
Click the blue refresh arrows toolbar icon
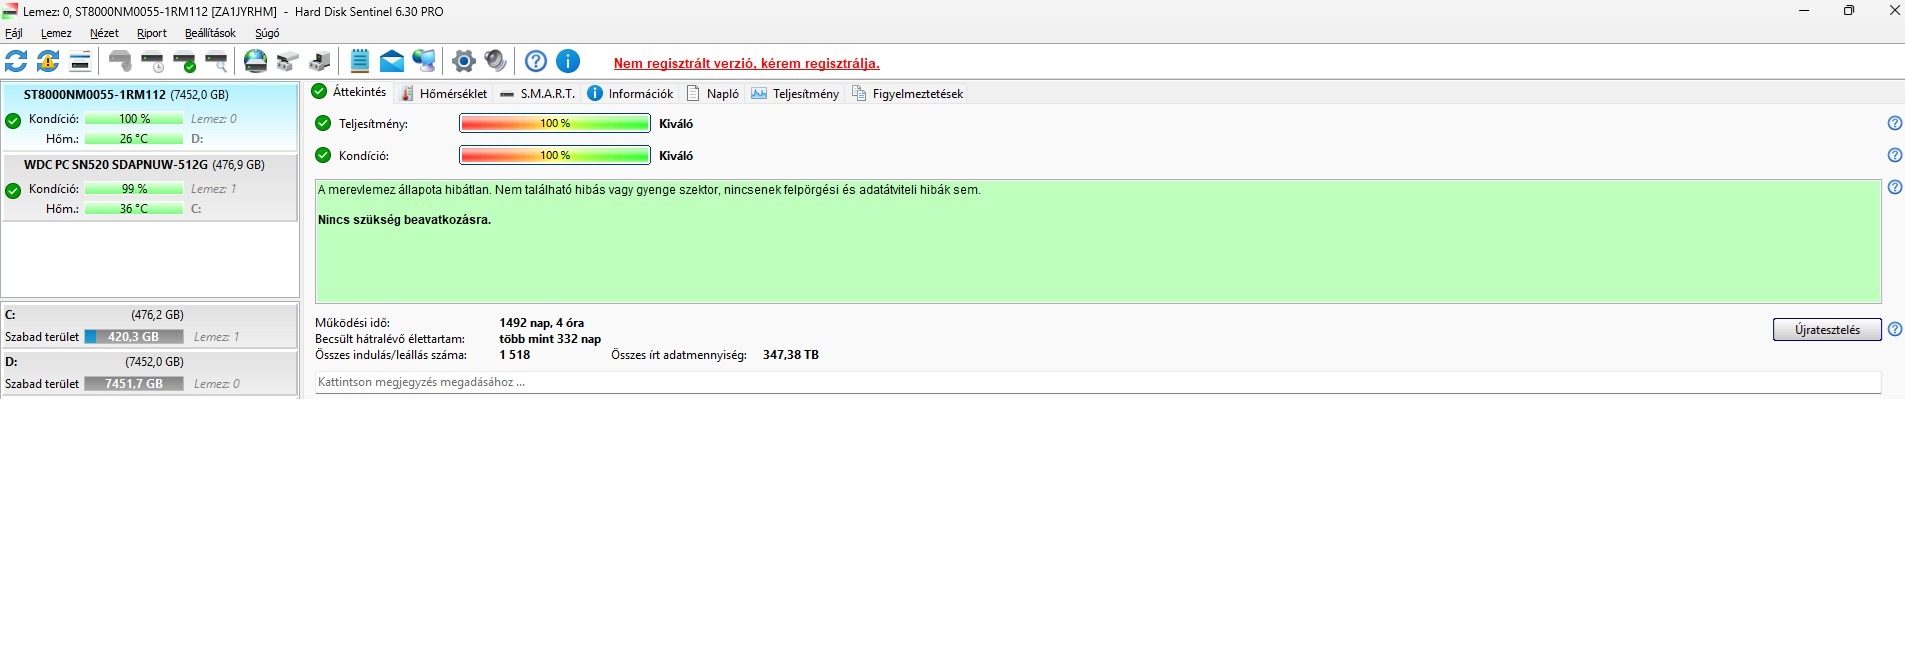click(16, 61)
